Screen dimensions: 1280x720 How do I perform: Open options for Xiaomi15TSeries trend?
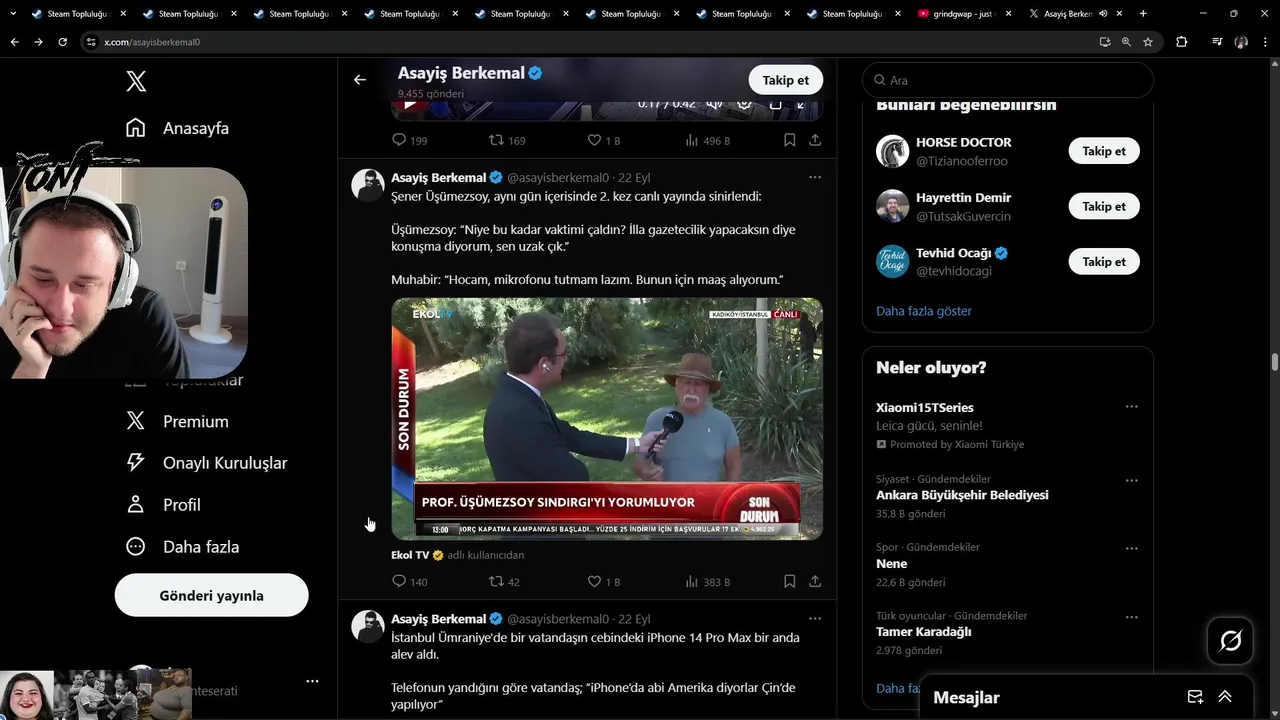point(1132,407)
